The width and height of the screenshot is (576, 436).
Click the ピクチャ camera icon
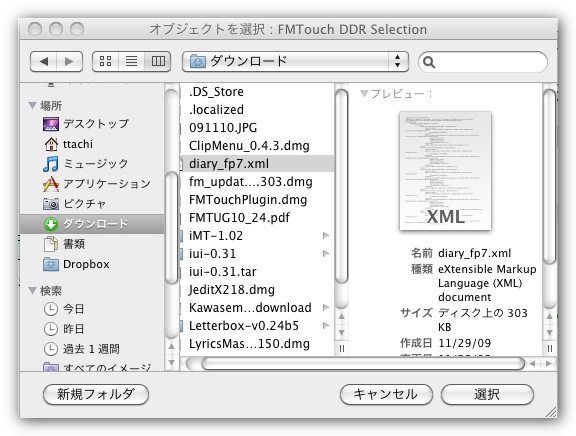point(51,203)
